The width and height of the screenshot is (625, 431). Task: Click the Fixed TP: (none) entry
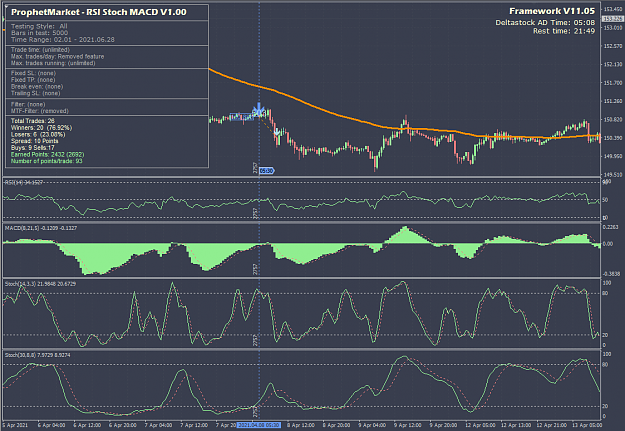tap(33, 80)
